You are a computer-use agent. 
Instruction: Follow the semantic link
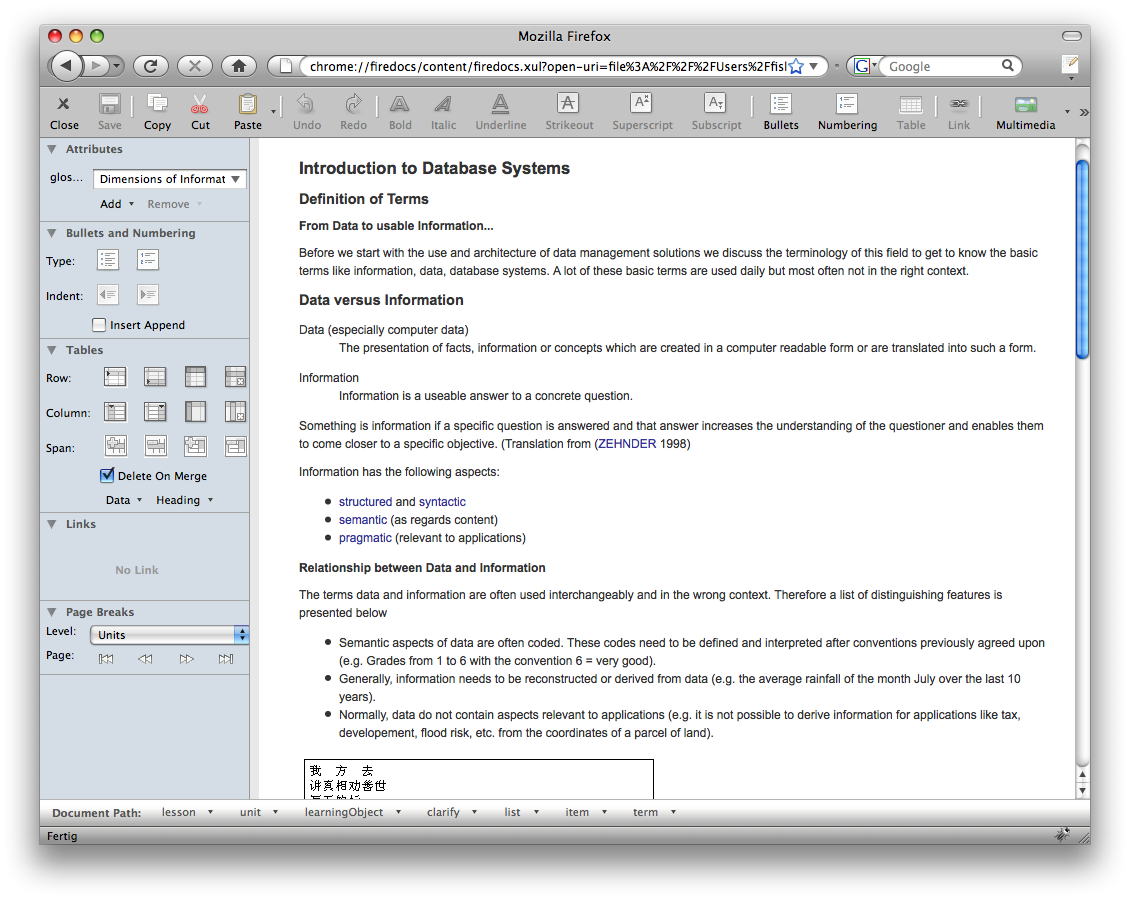362,520
